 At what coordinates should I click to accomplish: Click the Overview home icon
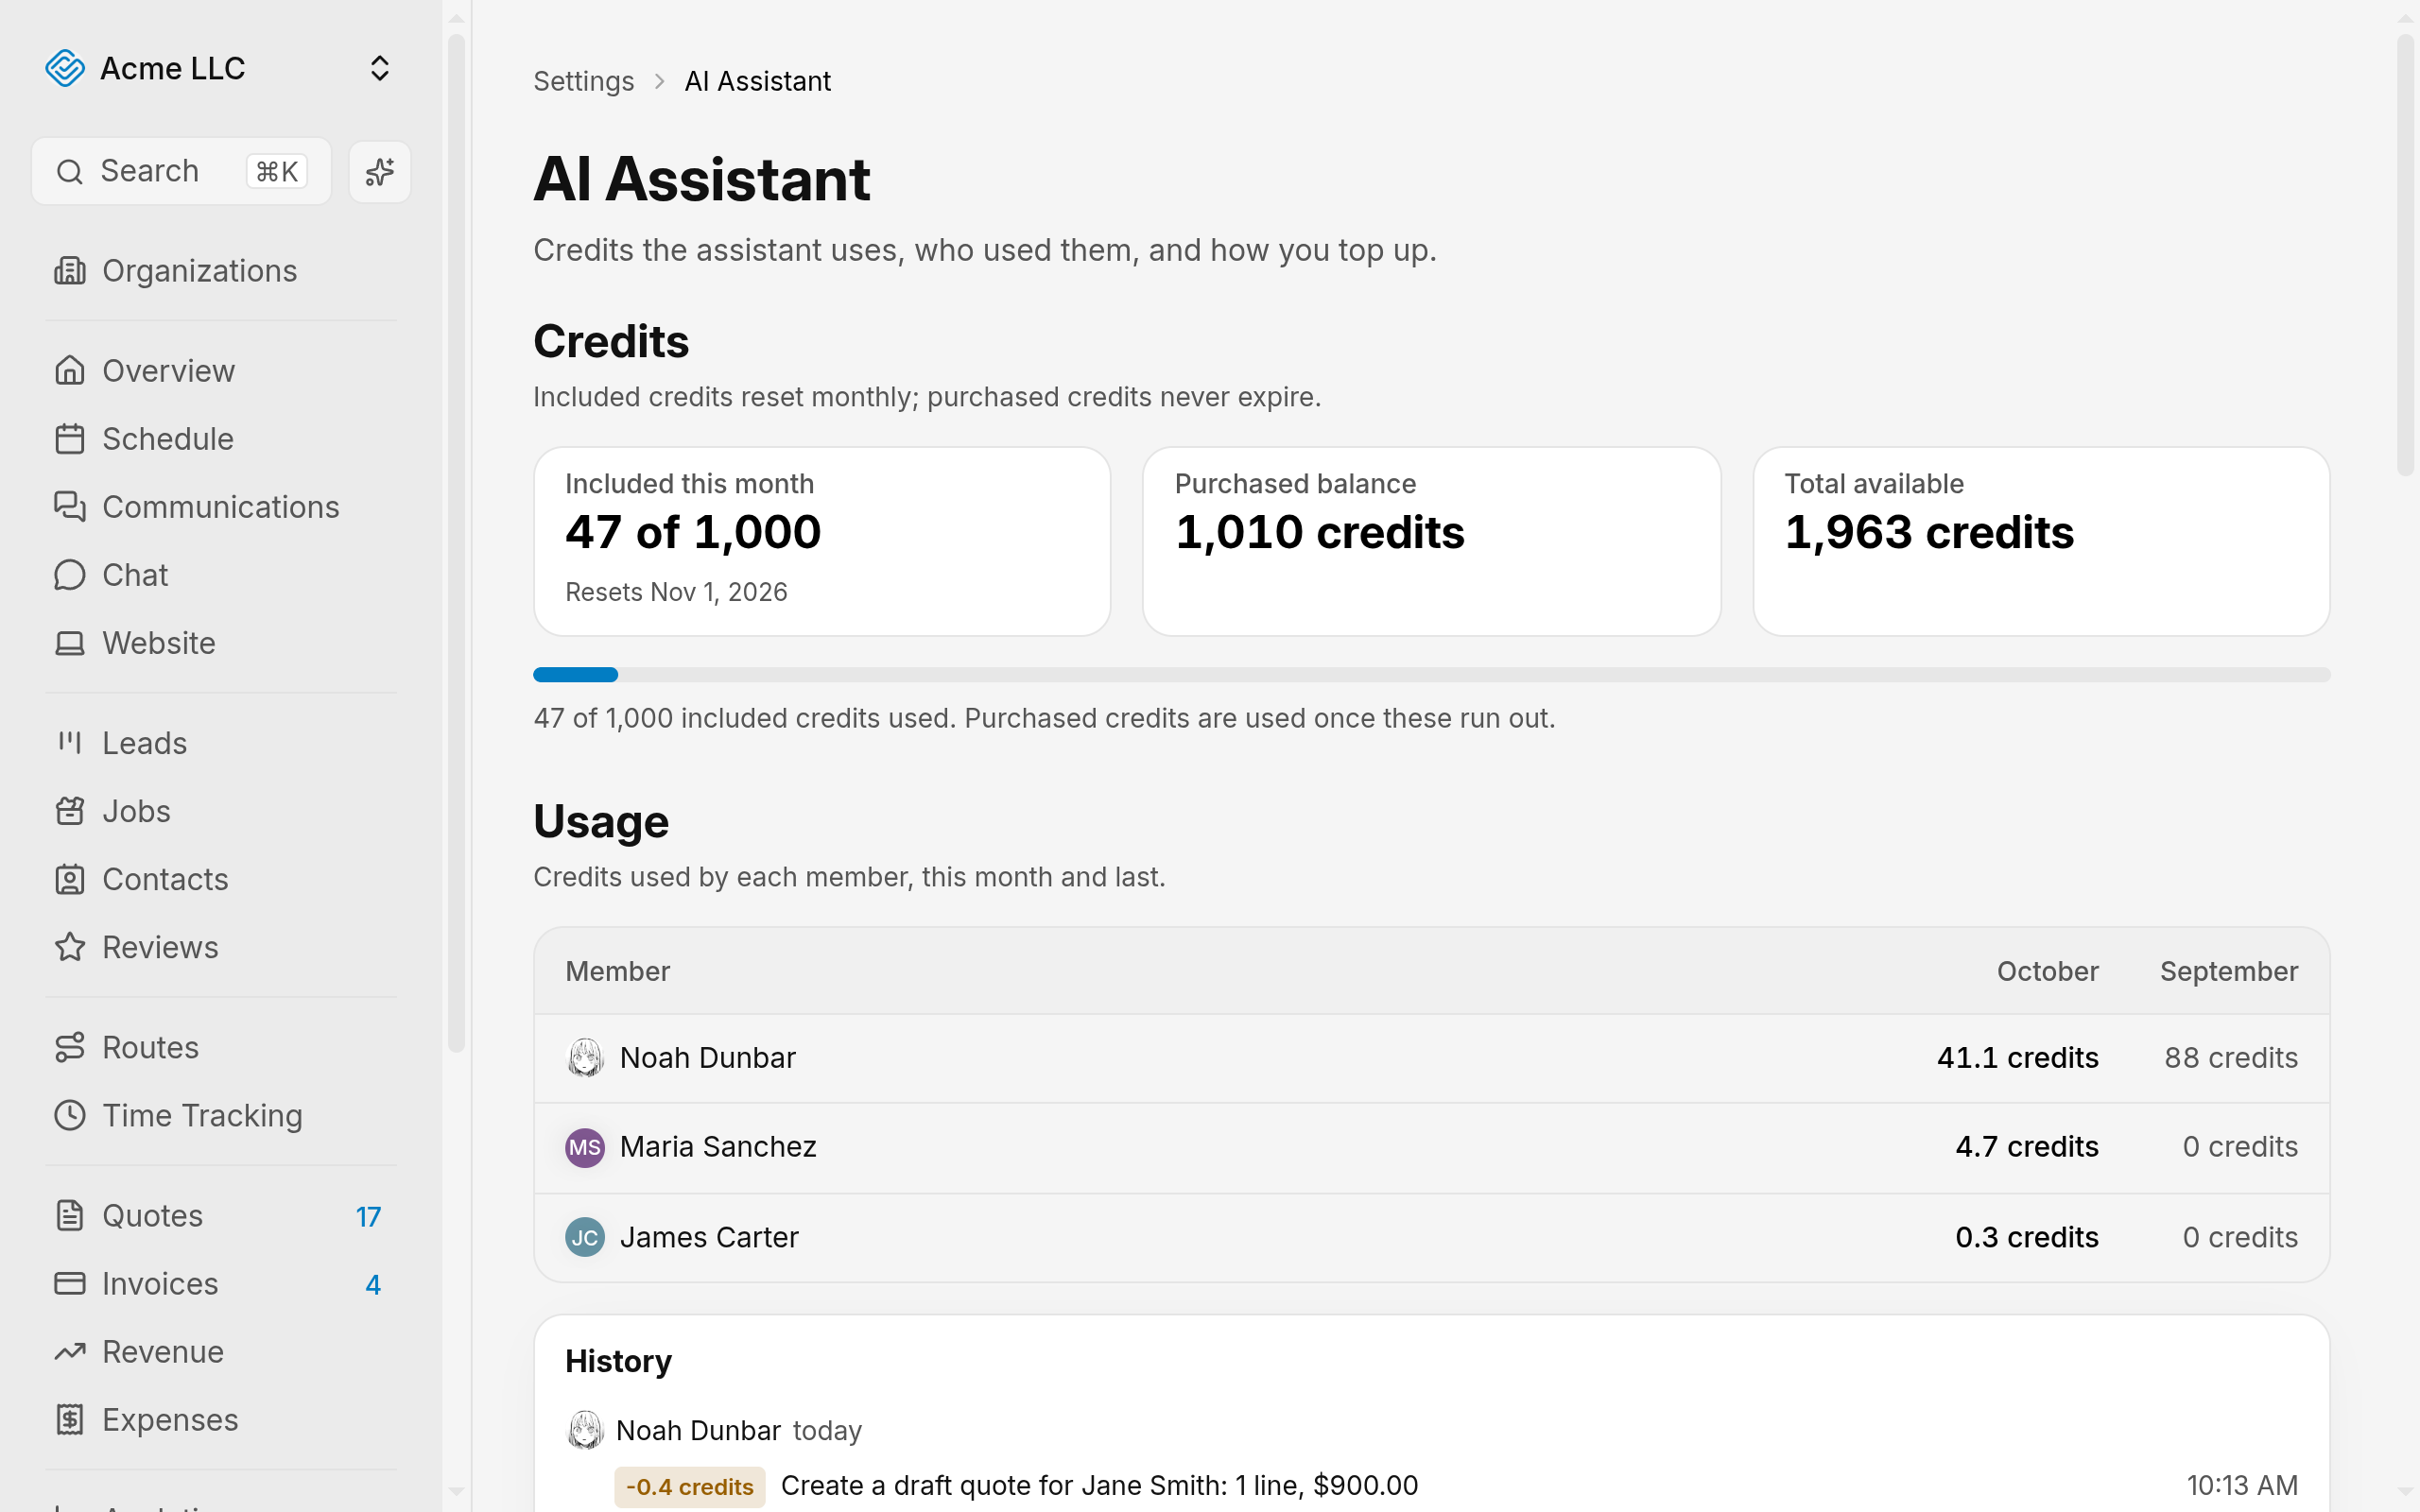(x=70, y=370)
